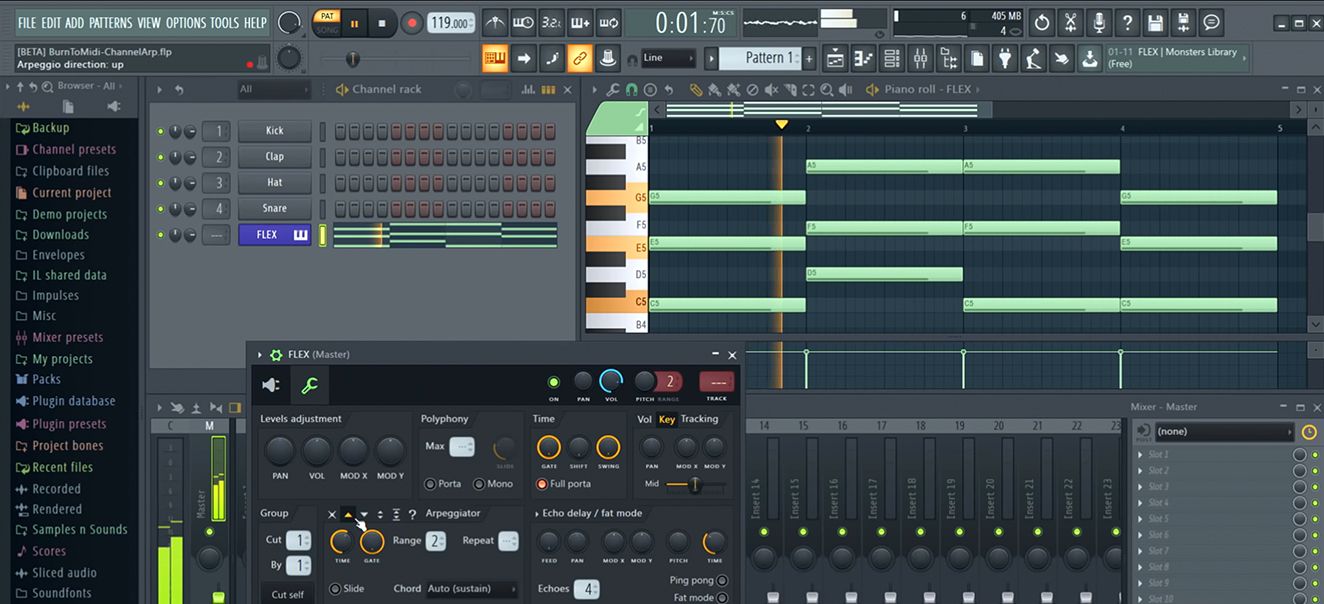Open the Chord Auto (sustain) dropdown in FLEX
This screenshot has width=1324, height=604.
tap(469, 589)
